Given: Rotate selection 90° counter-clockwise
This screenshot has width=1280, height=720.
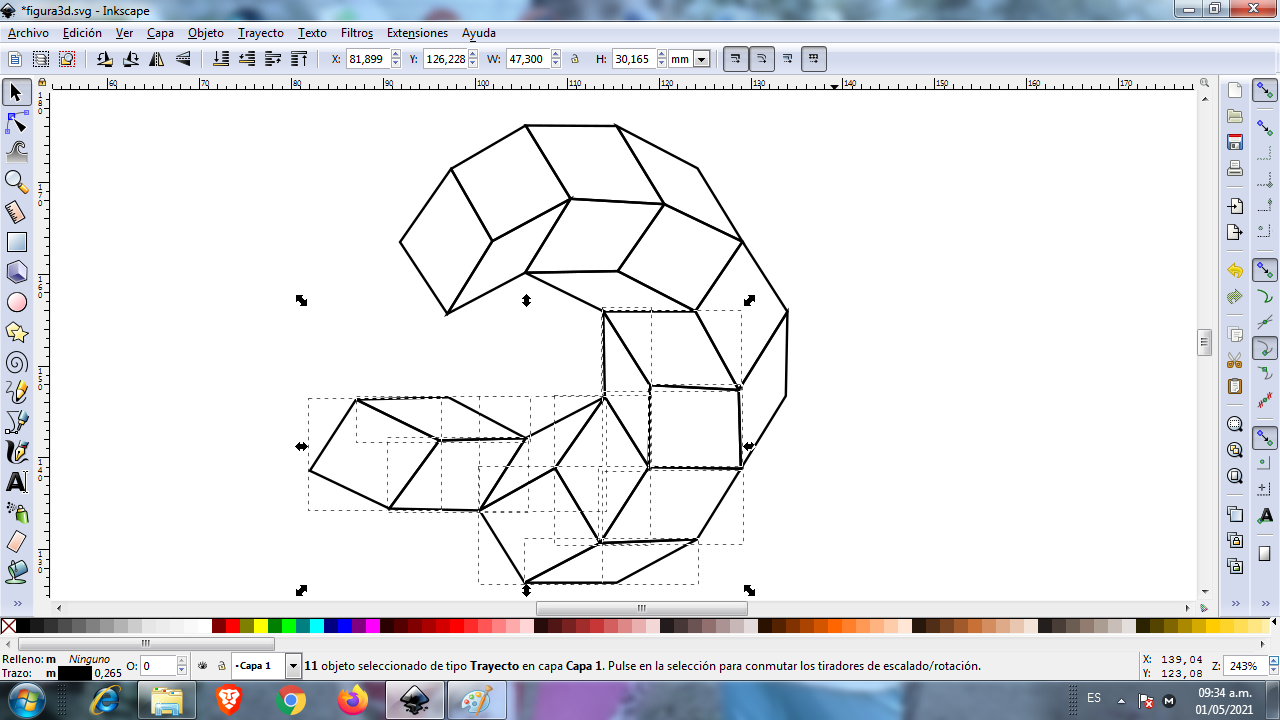Looking at the screenshot, I should (104, 59).
